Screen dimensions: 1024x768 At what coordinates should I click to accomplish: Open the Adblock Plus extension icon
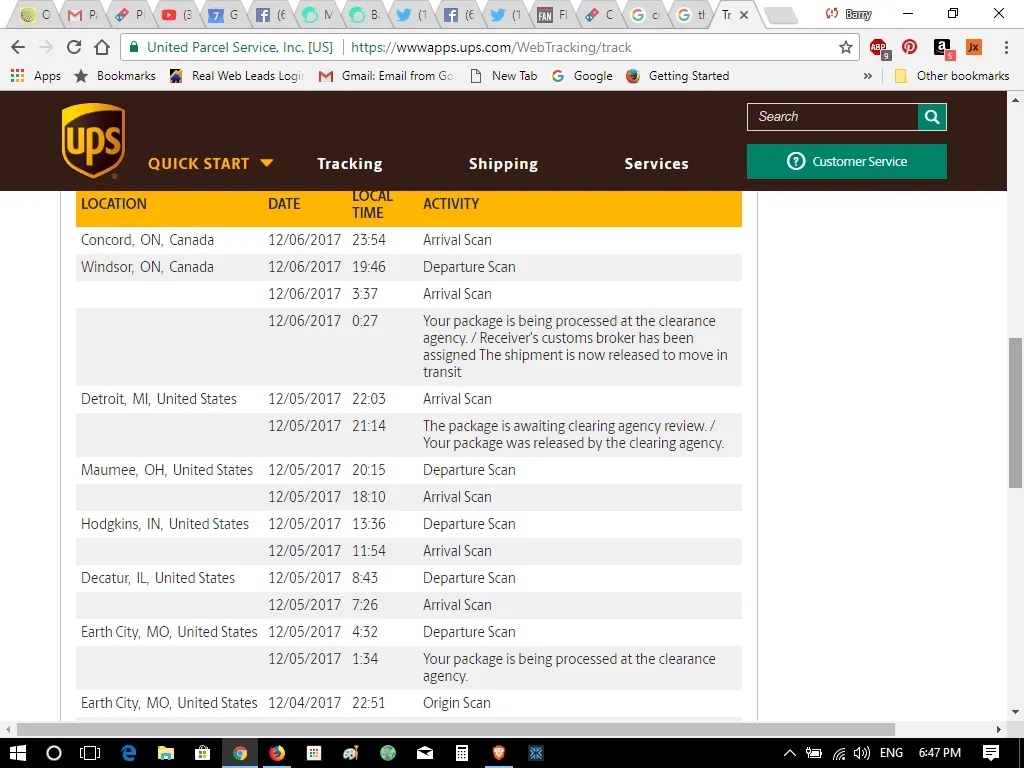pos(879,48)
